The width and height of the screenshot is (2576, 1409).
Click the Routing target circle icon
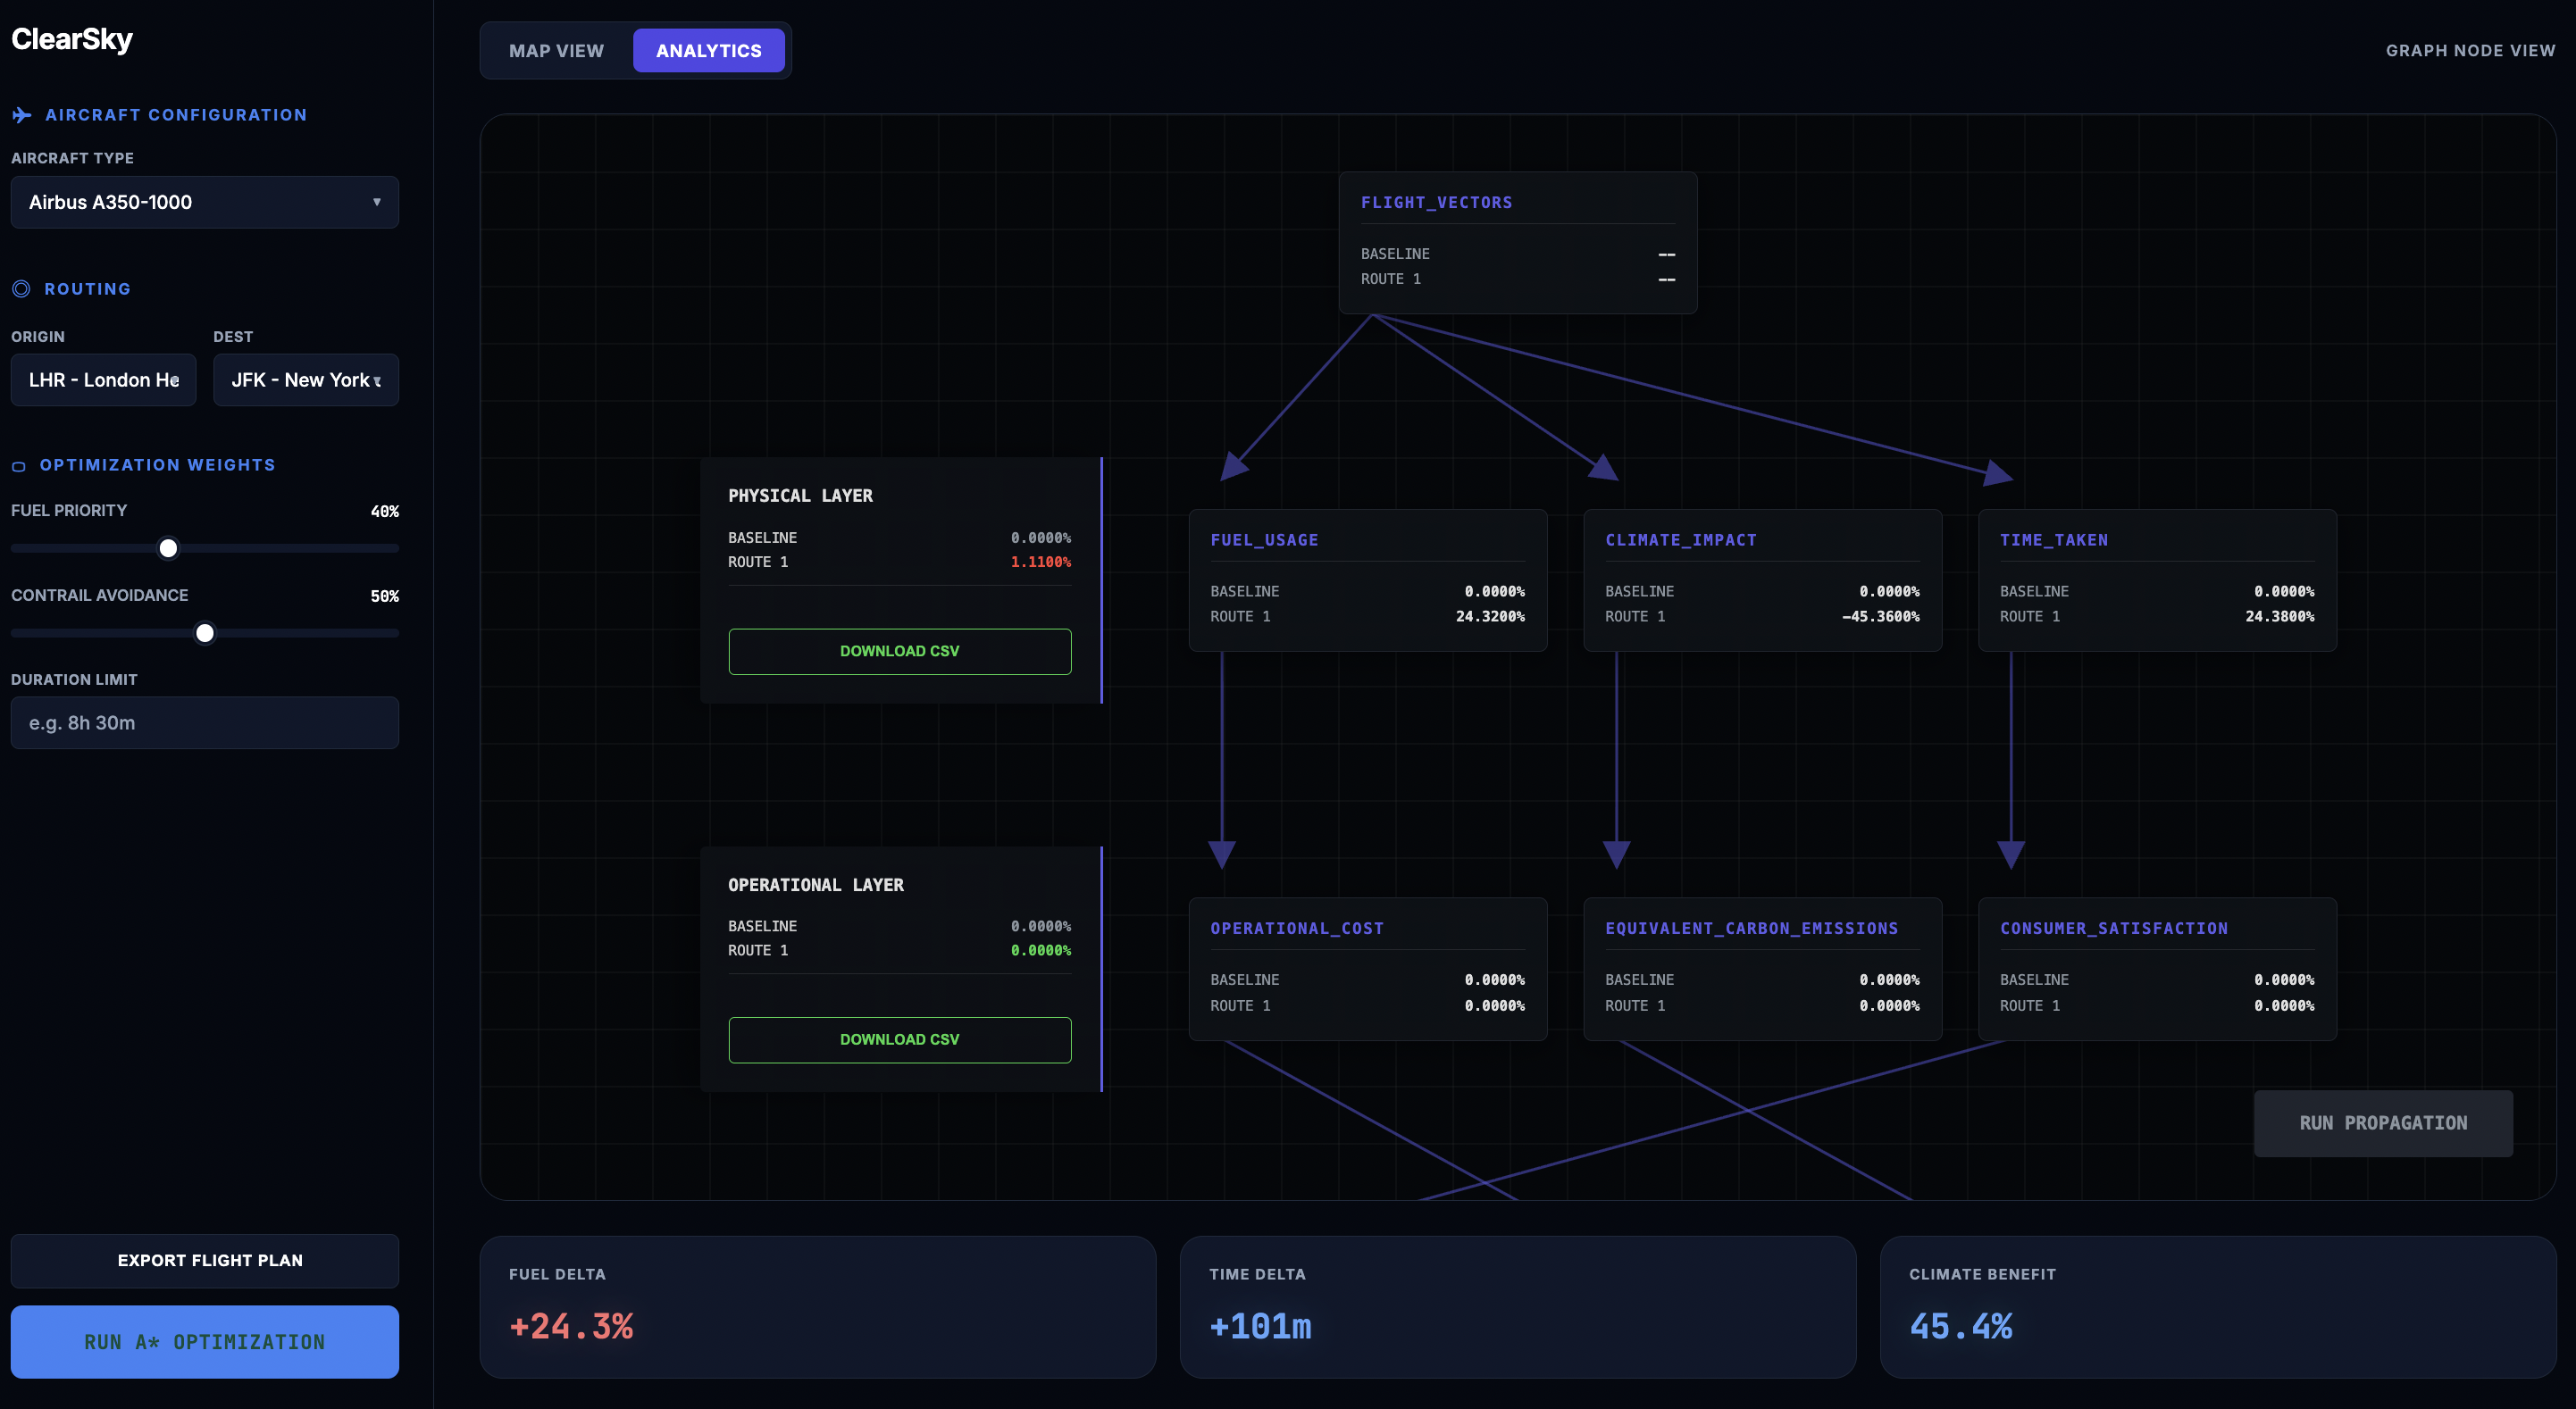[x=21, y=289]
